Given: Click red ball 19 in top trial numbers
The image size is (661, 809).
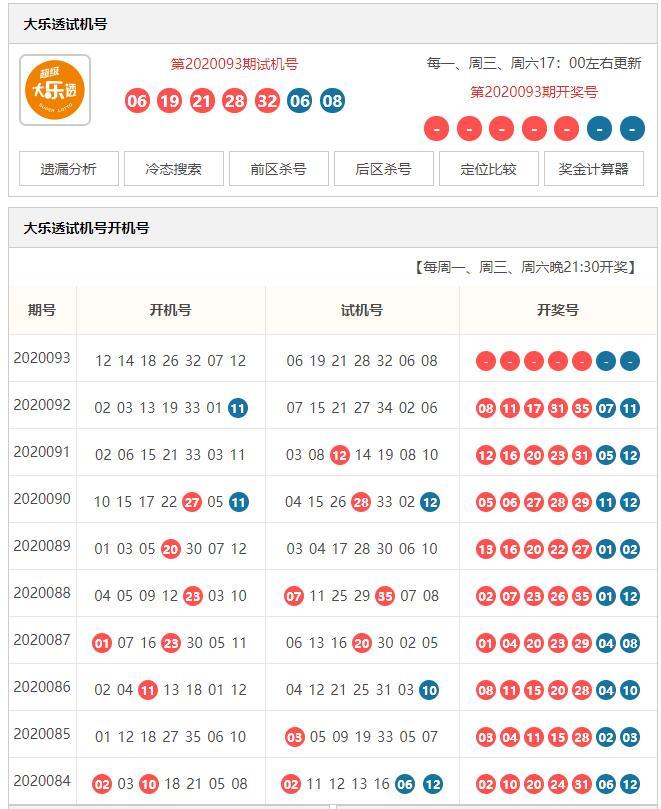Looking at the screenshot, I should [169, 101].
